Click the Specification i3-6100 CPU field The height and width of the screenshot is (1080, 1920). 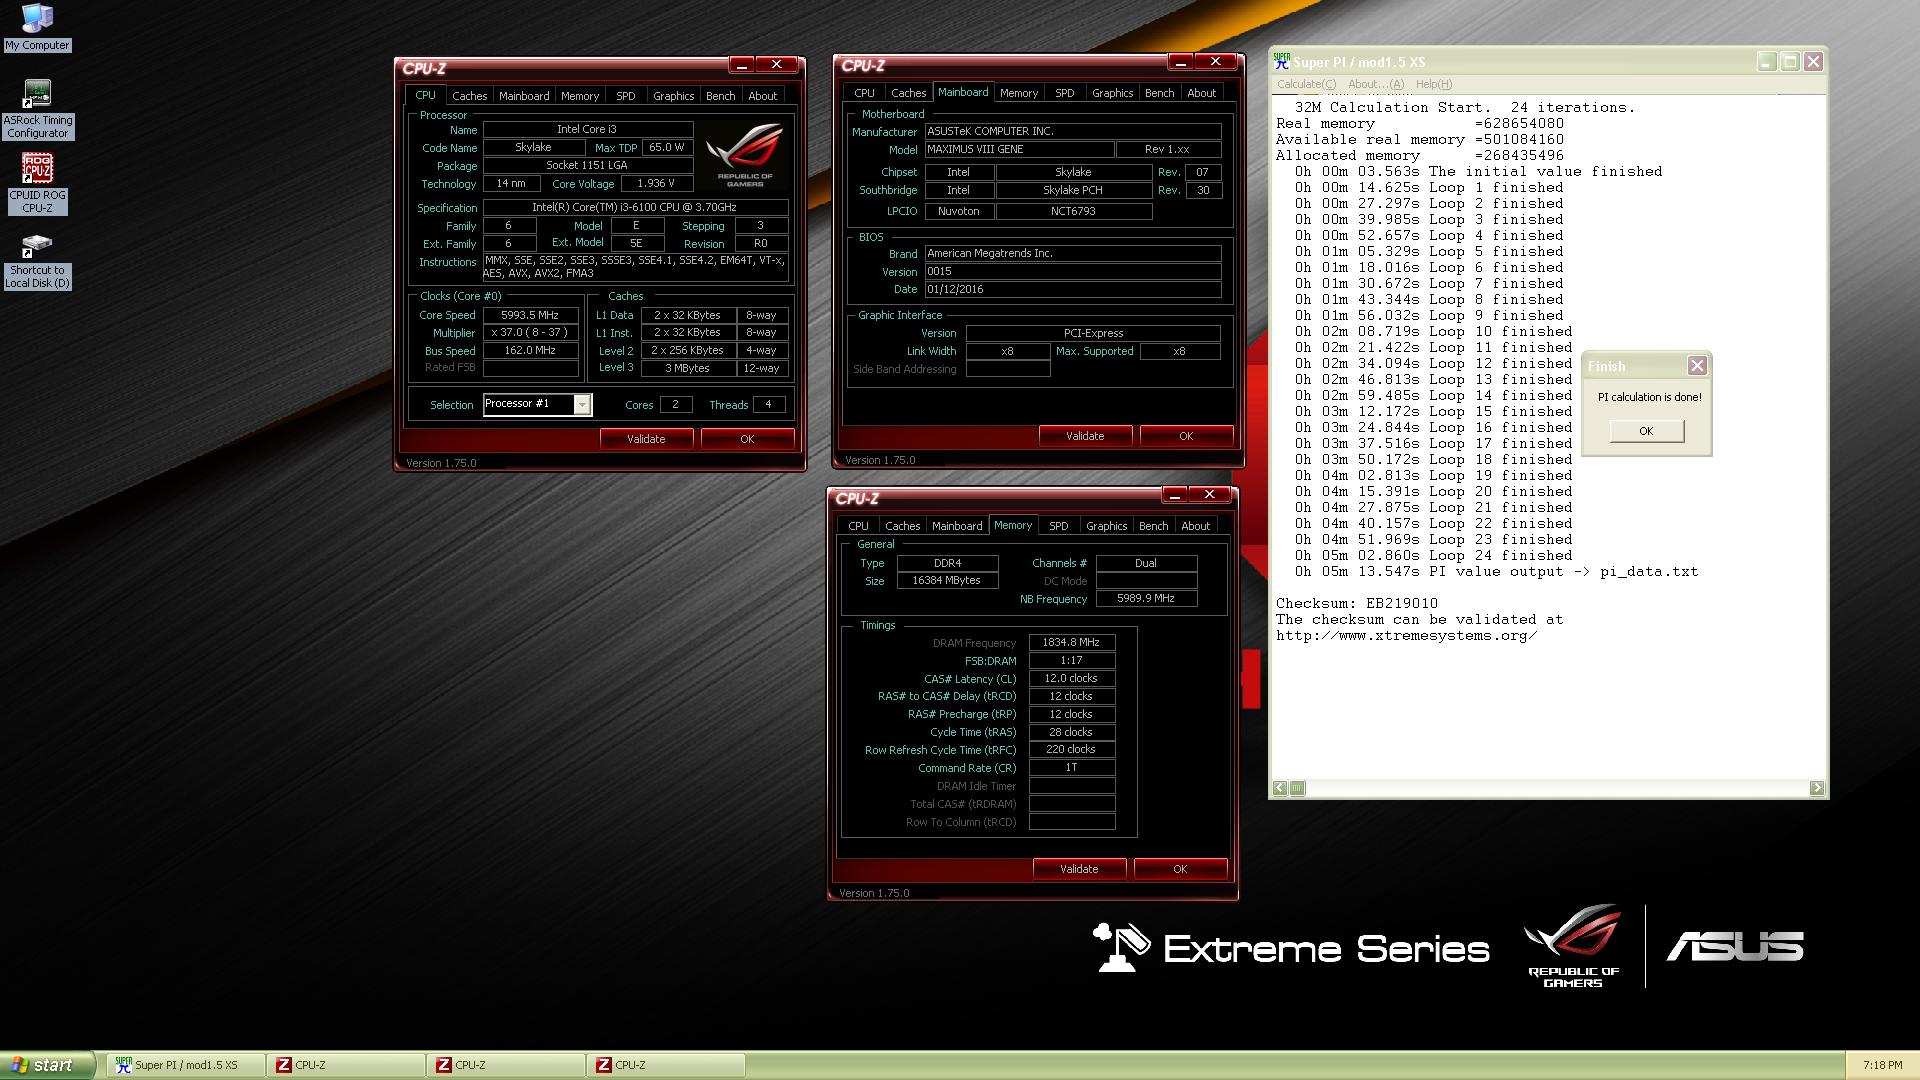635,208
